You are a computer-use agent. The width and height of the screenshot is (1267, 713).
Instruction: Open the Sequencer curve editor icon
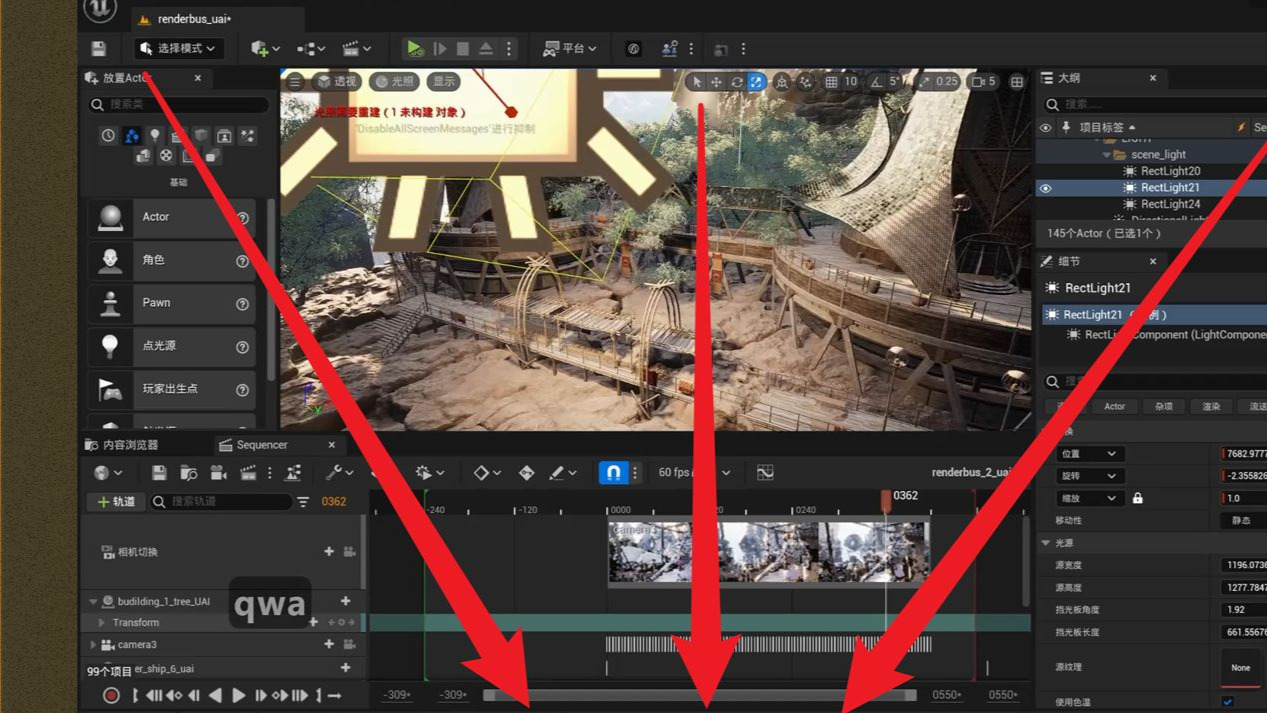coord(765,473)
